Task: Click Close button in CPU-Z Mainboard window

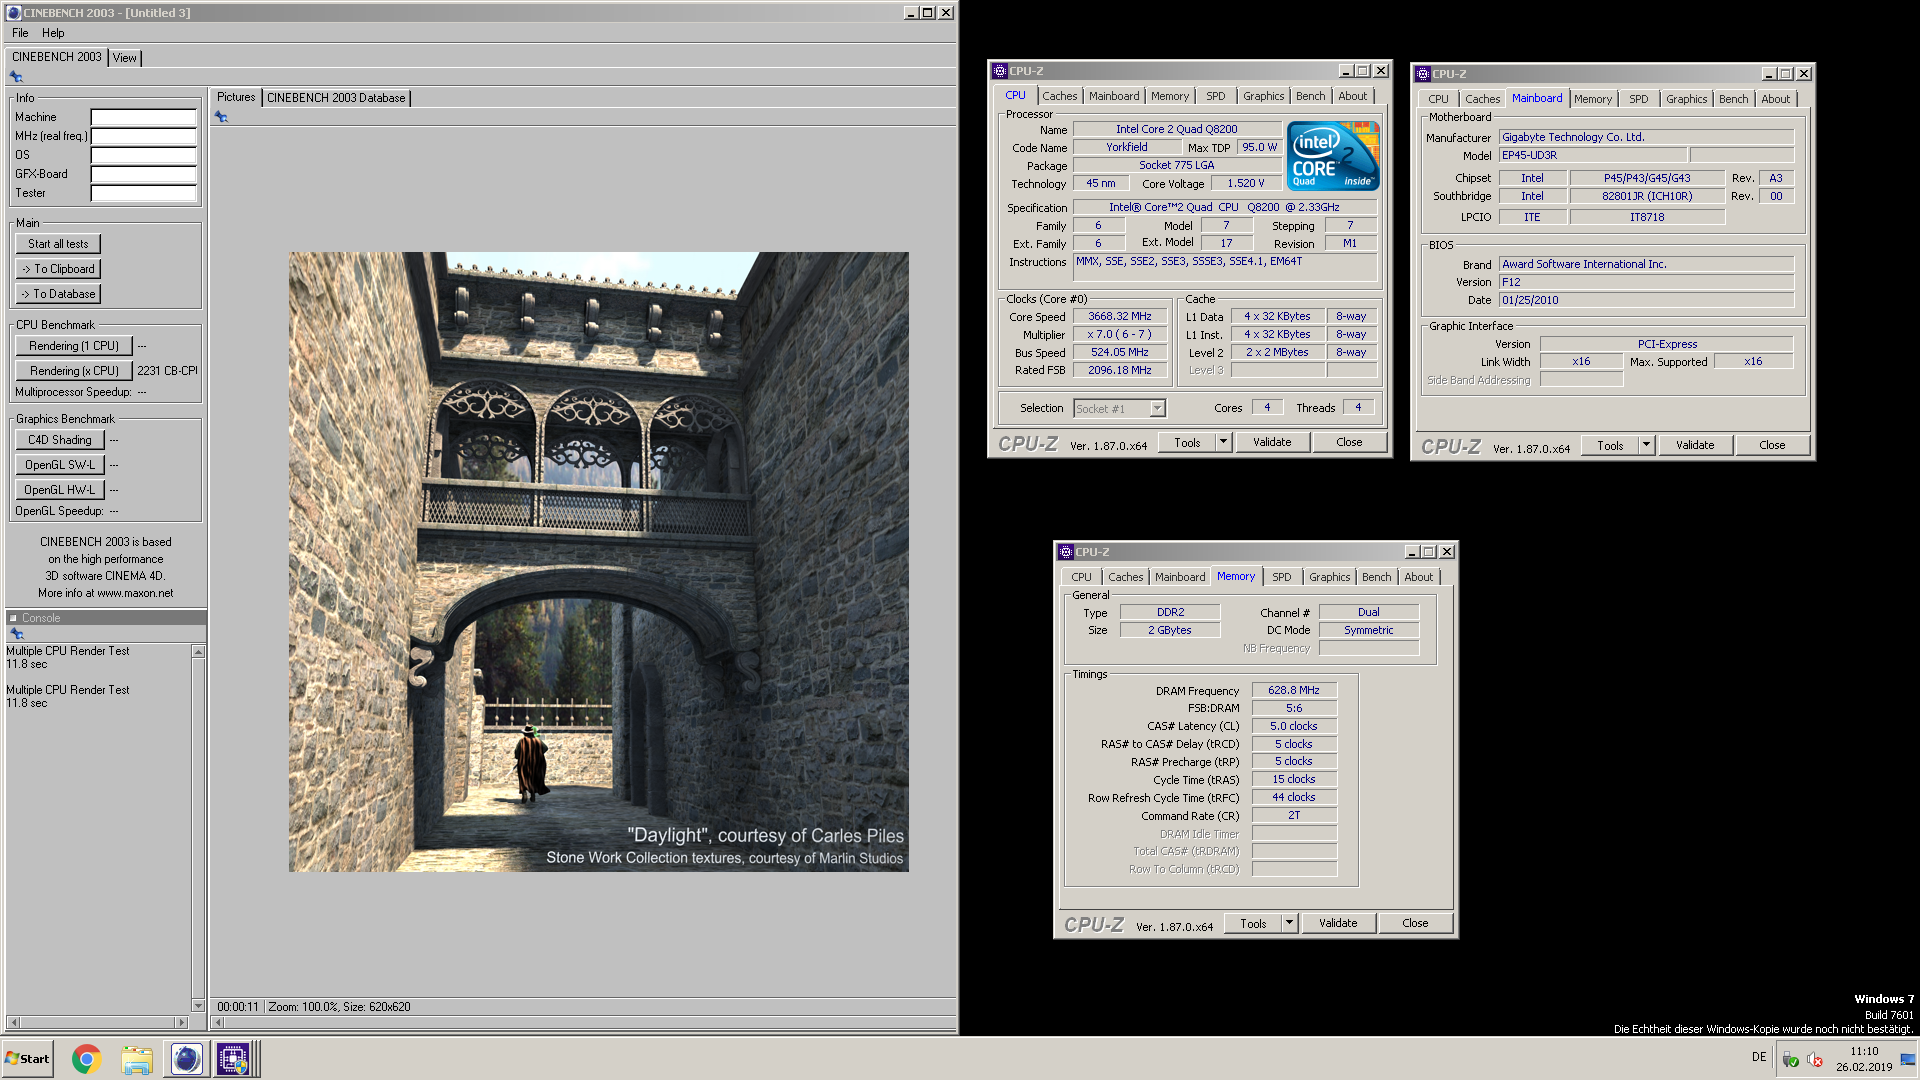Action: [x=1772, y=445]
